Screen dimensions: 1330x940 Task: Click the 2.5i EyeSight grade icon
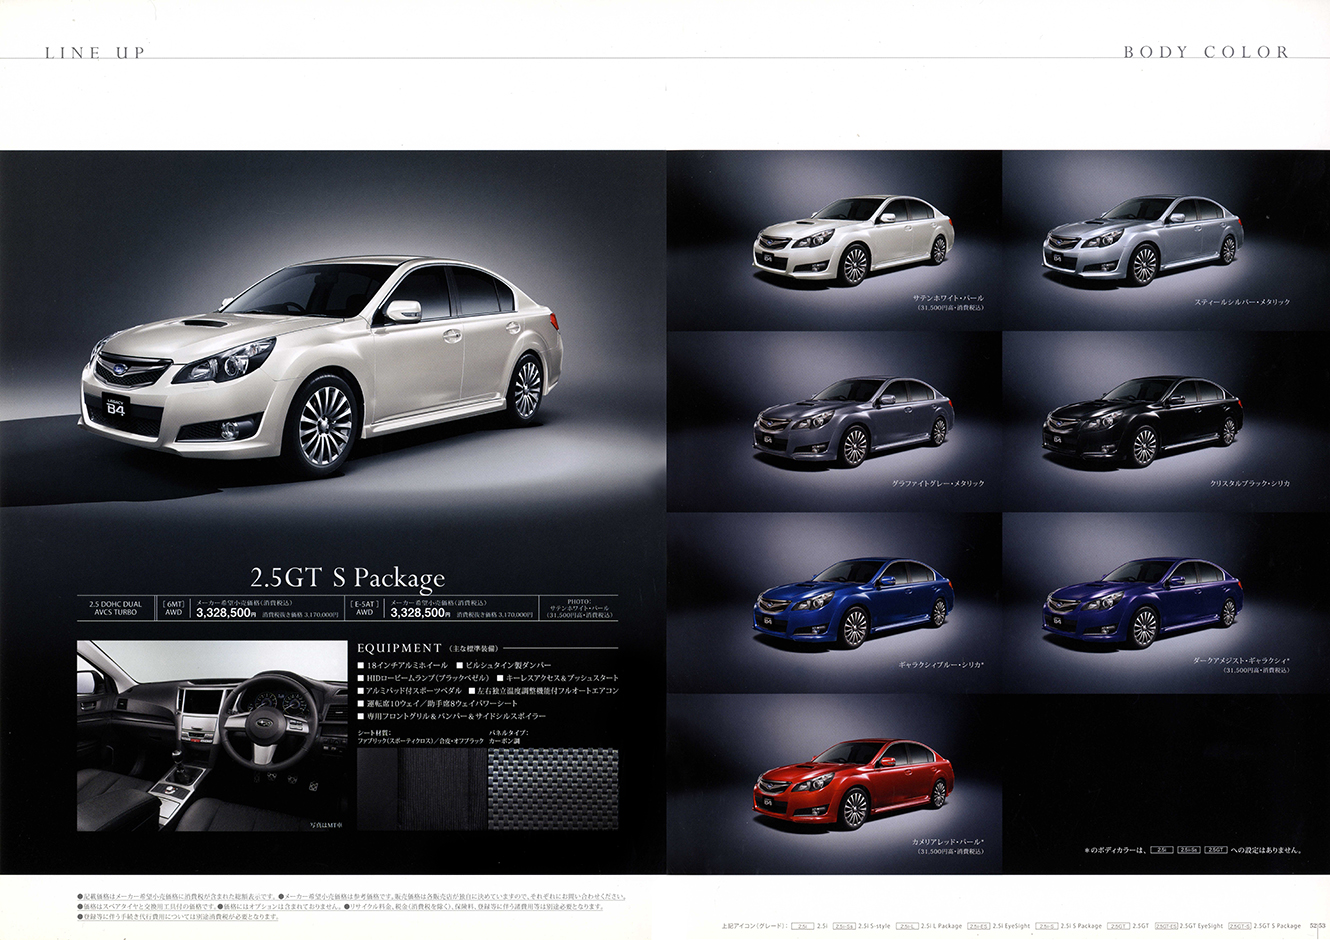(978, 926)
